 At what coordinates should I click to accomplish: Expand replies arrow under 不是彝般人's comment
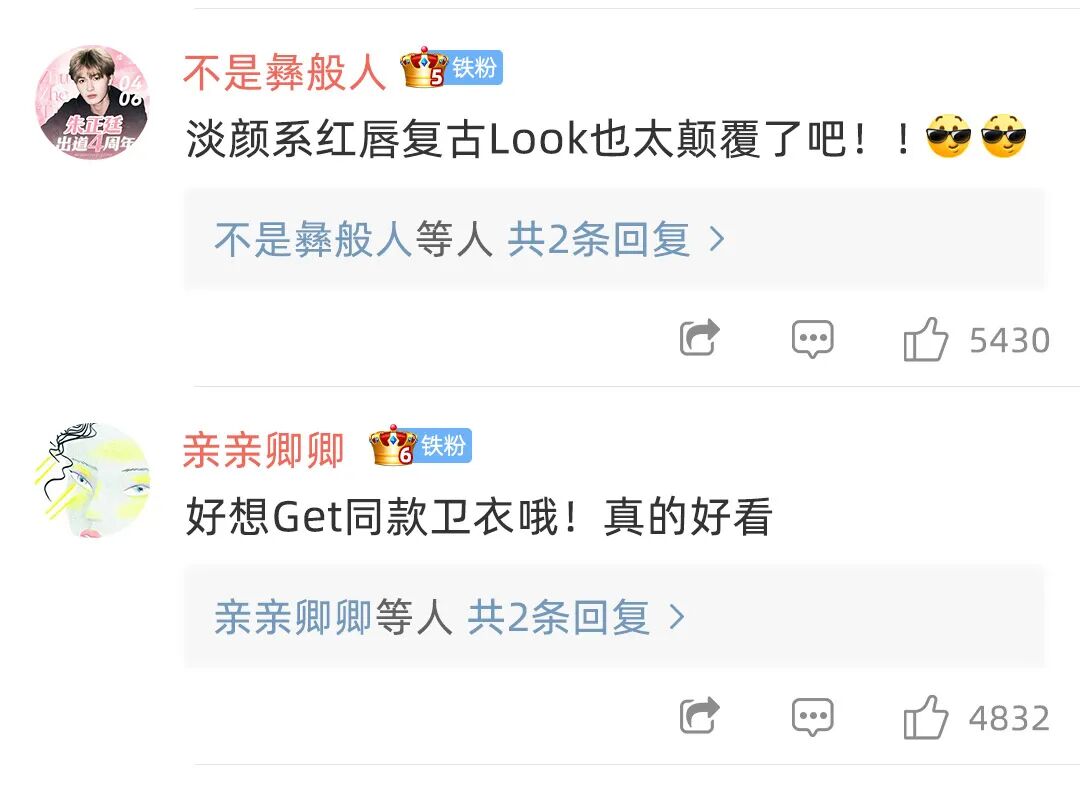click(x=717, y=240)
